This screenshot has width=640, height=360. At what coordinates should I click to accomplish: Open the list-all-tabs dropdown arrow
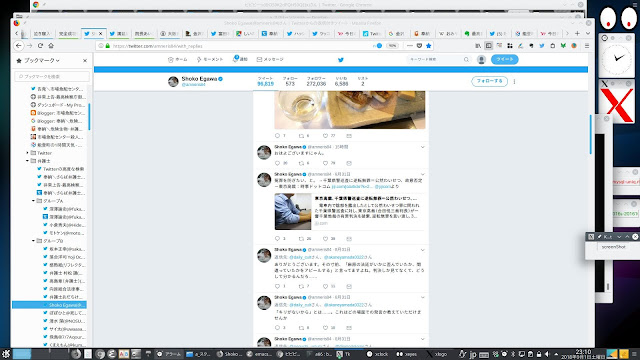(588, 33)
